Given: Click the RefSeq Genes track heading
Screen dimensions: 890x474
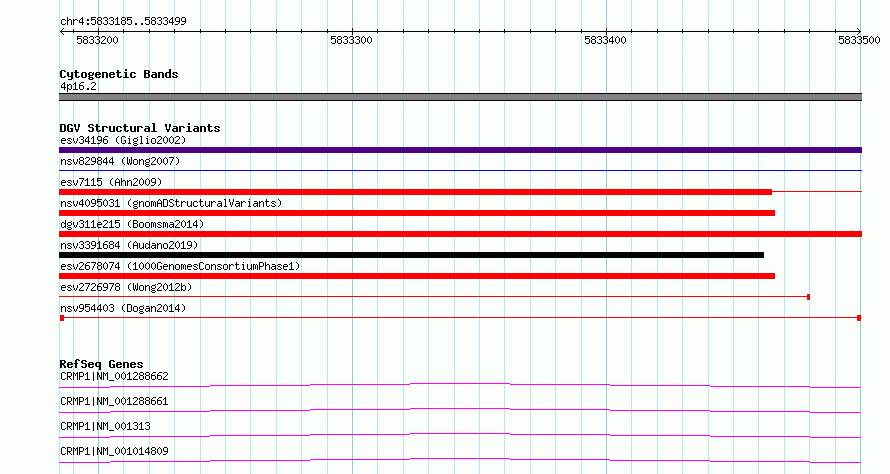Looking at the screenshot, I should [x=102, y=364].
